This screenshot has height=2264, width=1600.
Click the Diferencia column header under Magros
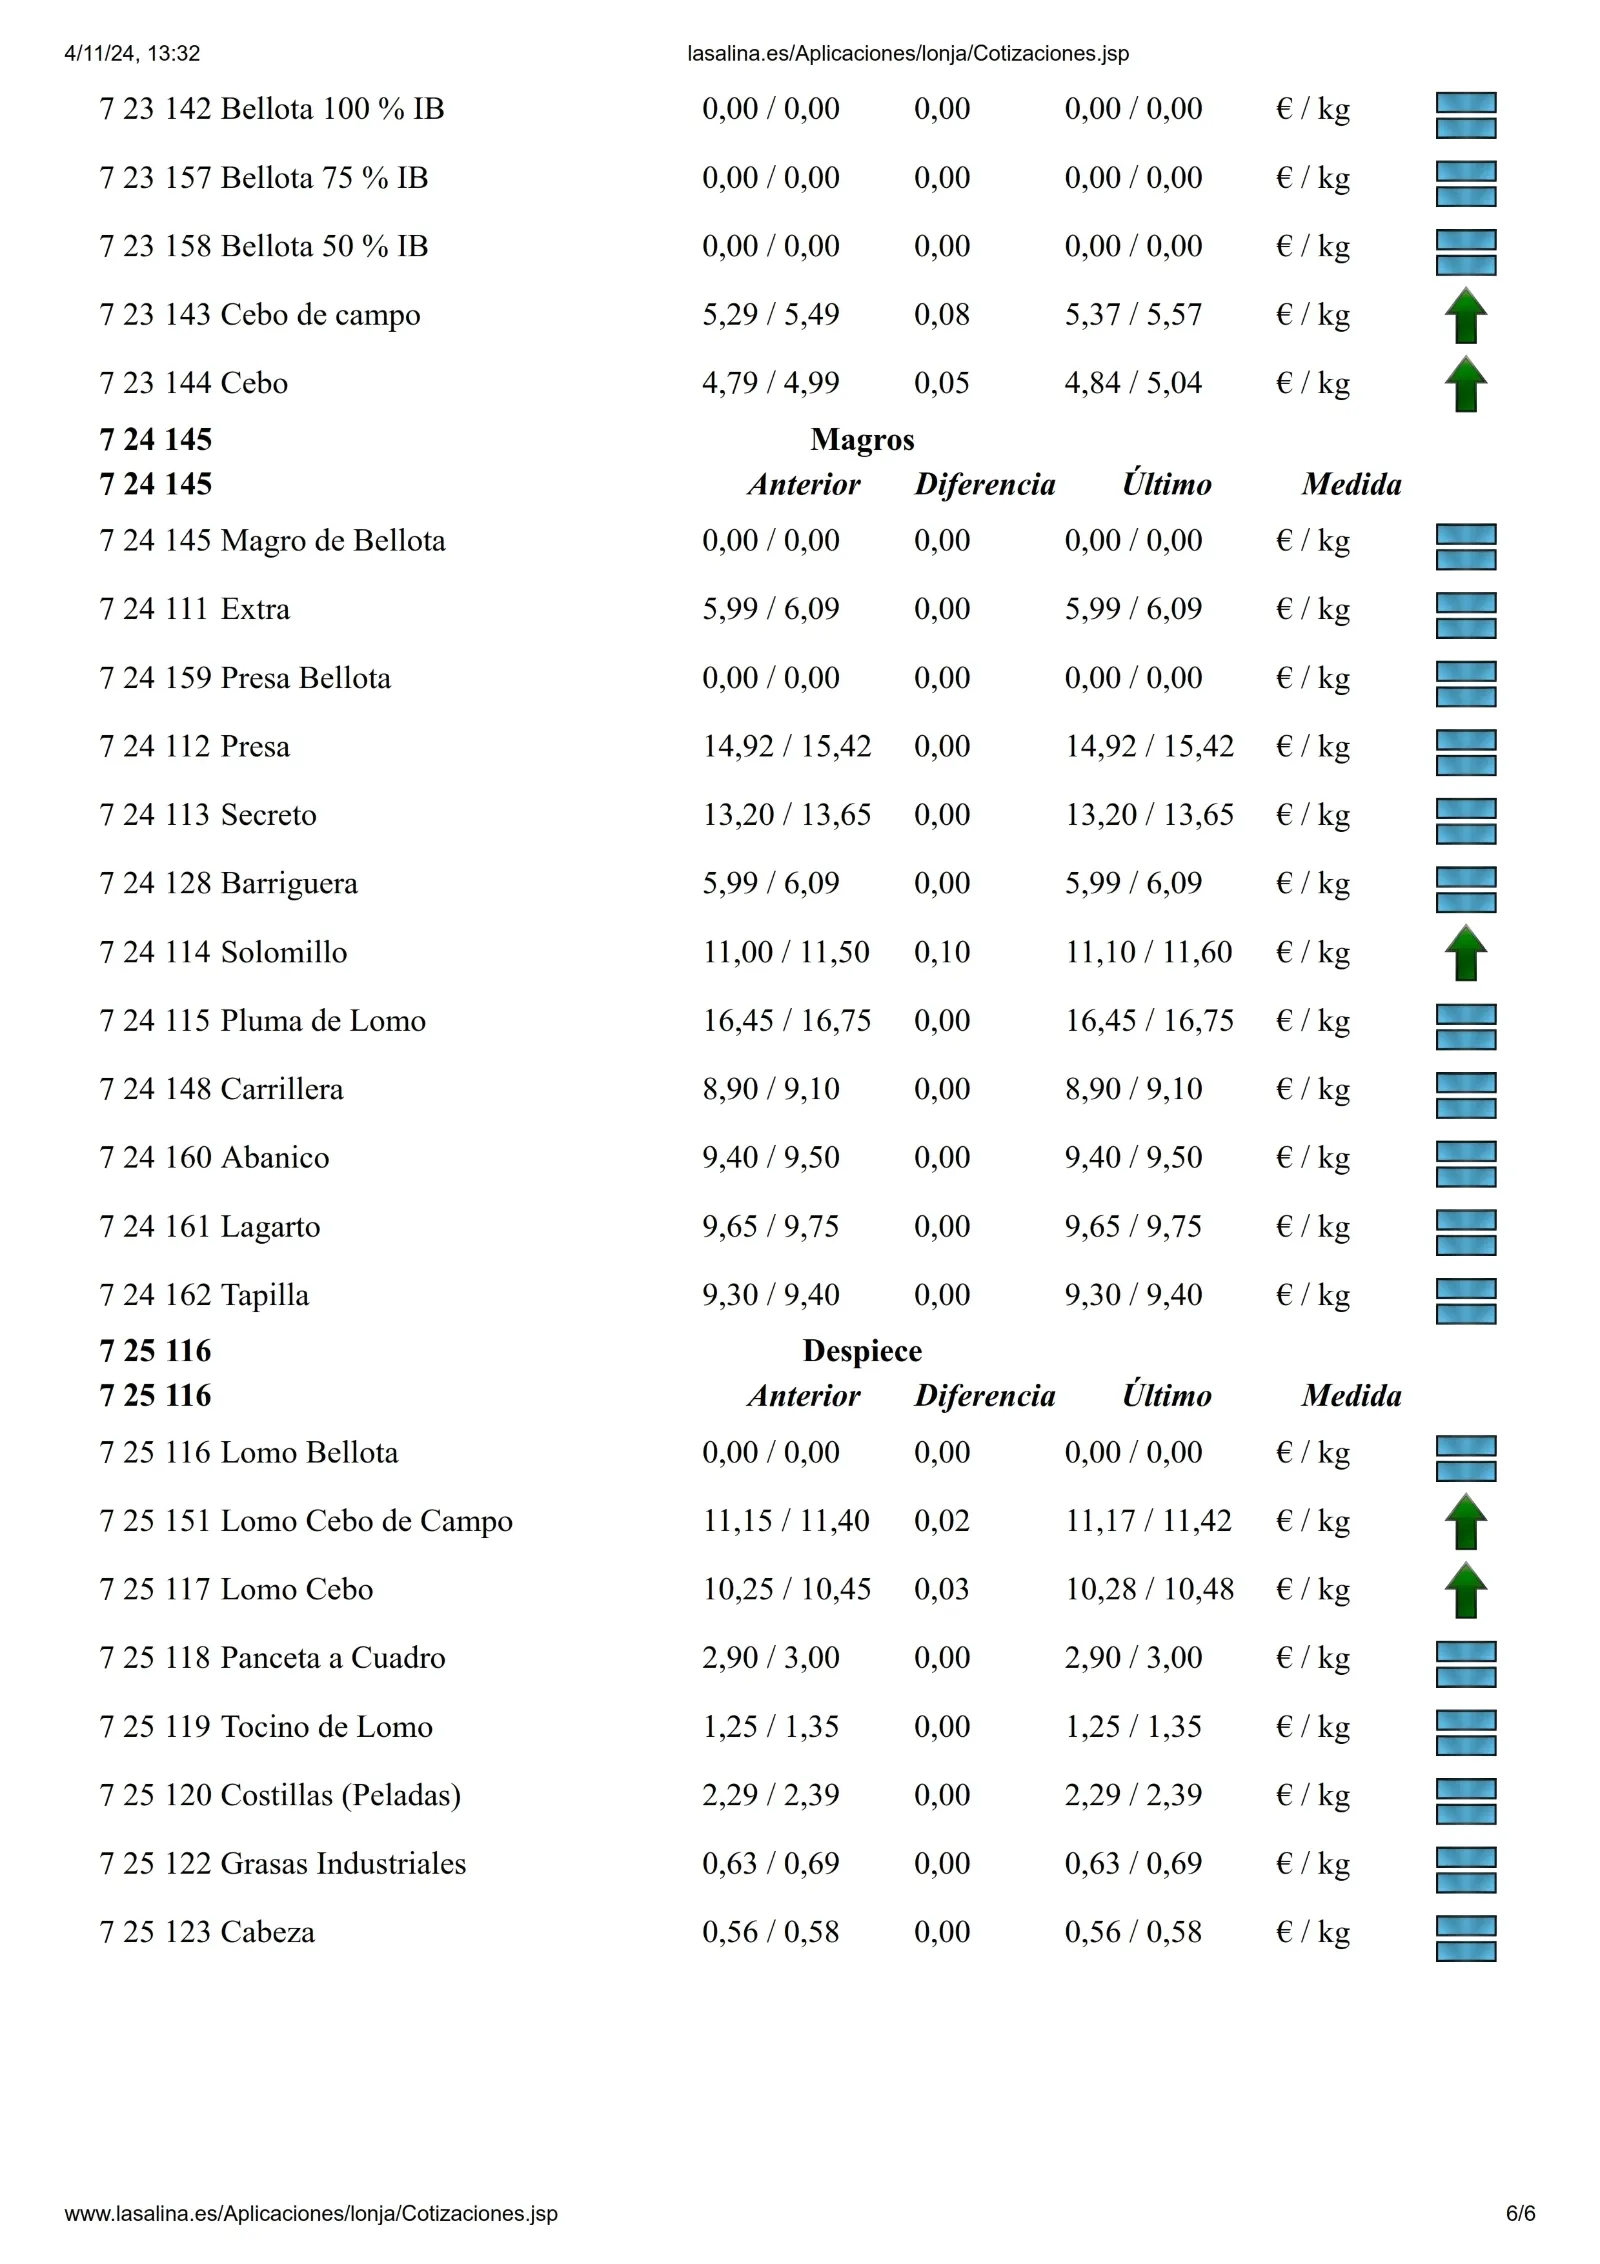pos(985,485)
